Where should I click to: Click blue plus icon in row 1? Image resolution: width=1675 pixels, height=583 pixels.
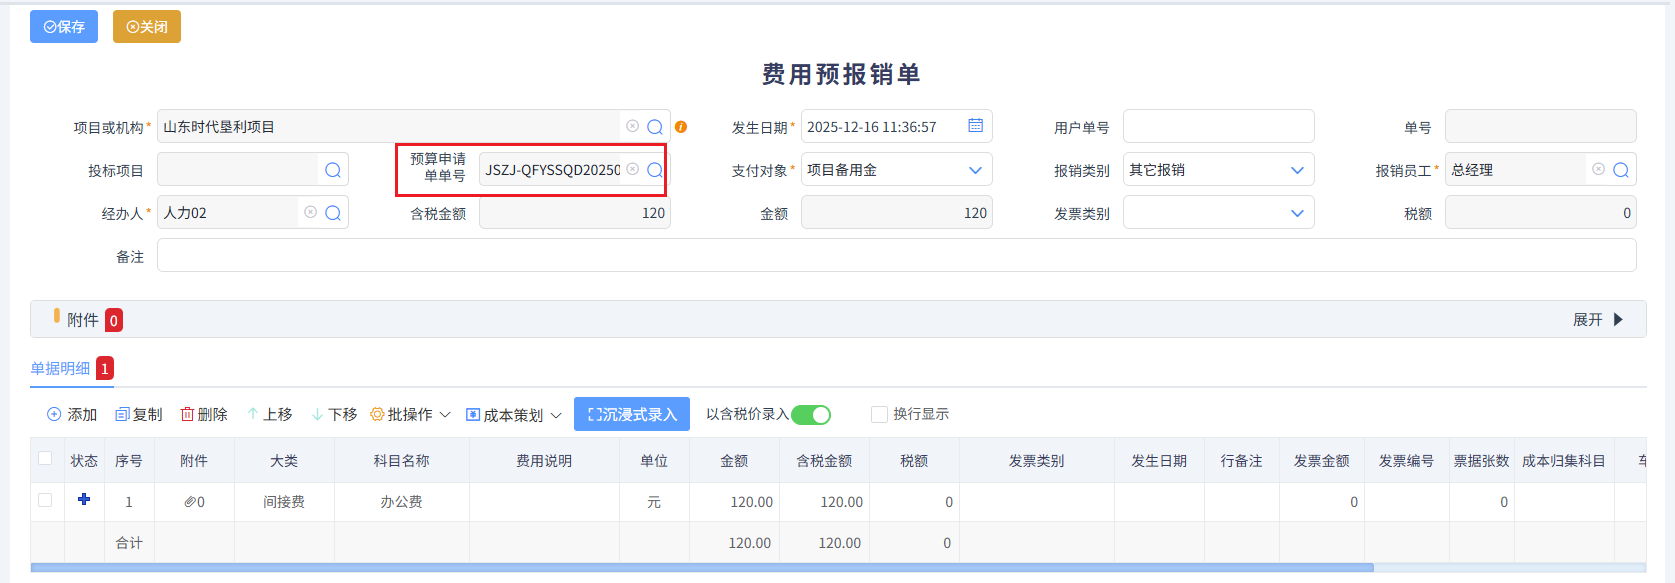pos(84,500)
